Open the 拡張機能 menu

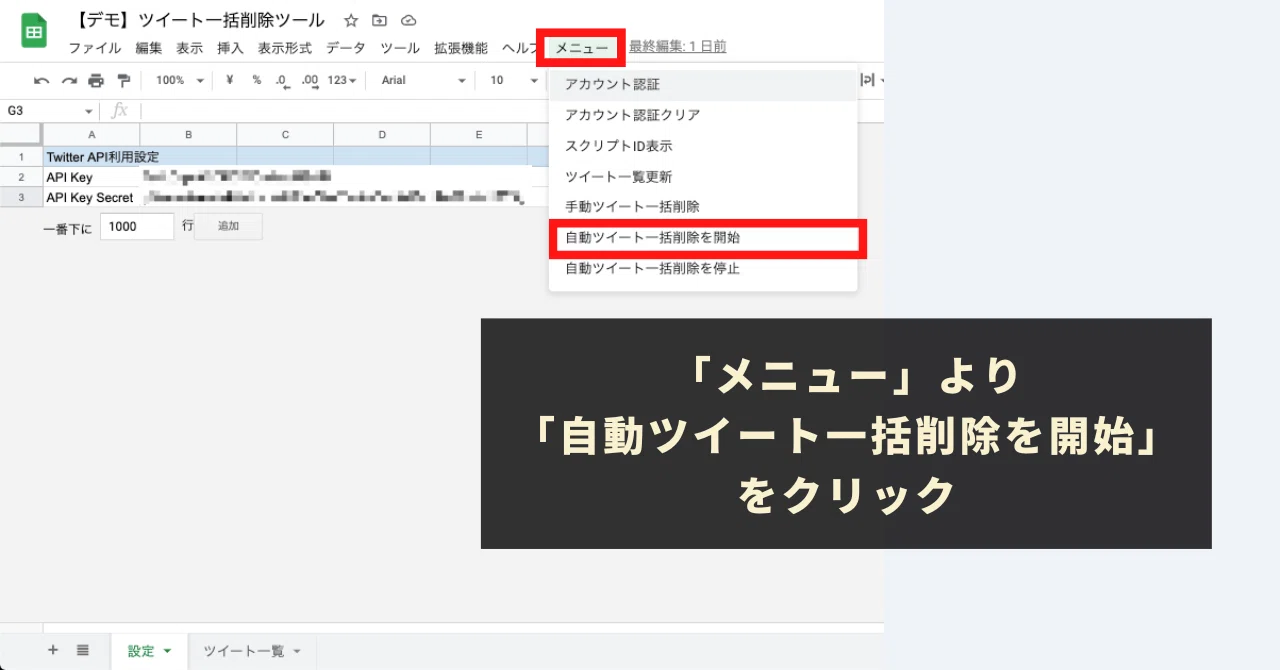pyautogui.click(x=461, y=48)
